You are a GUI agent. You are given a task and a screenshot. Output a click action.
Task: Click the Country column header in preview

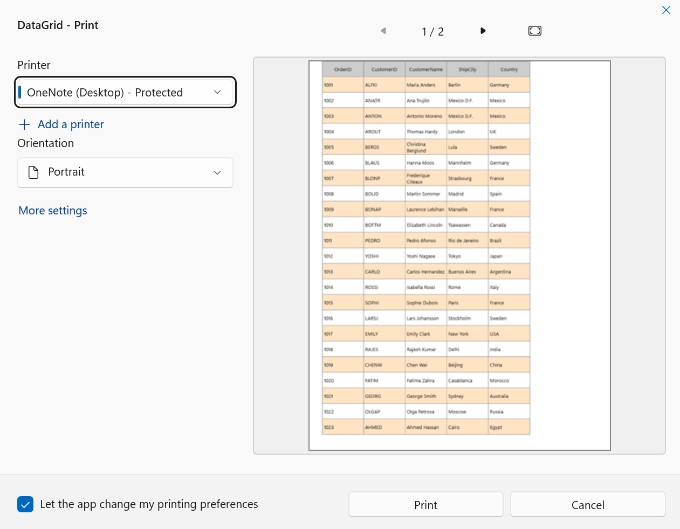point(509,69)
